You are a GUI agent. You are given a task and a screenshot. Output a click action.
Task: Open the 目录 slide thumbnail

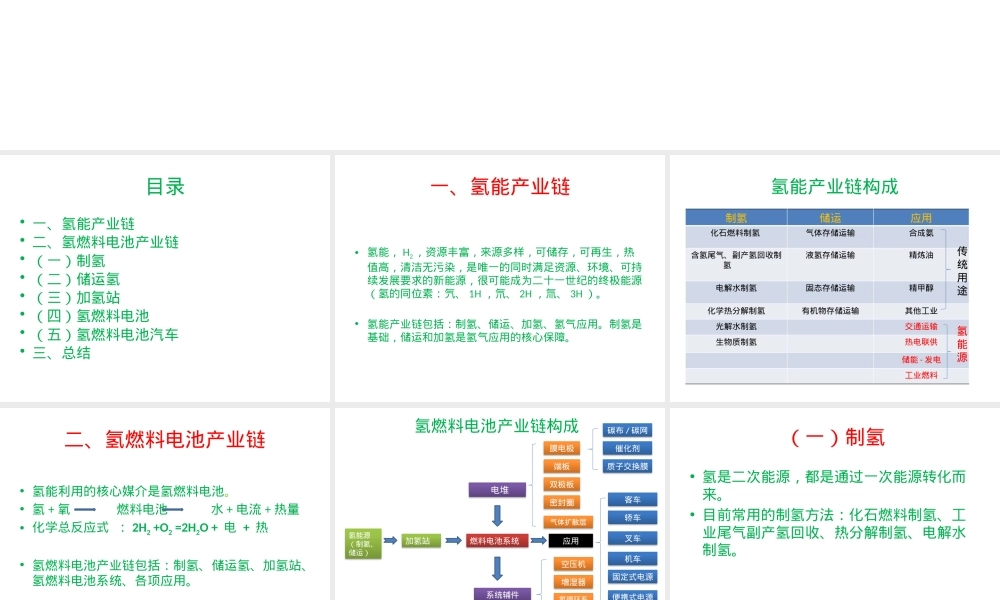point(165,278)
